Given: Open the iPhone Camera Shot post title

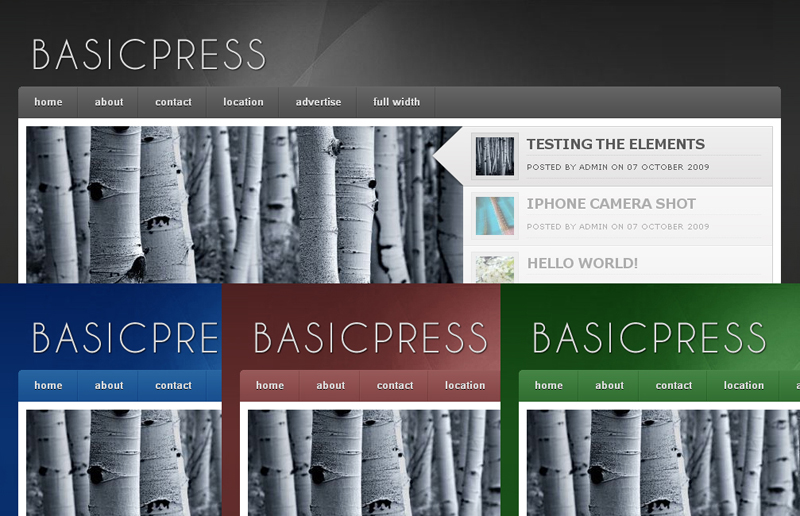Looking at the screenshot, I should coord(611,204).
